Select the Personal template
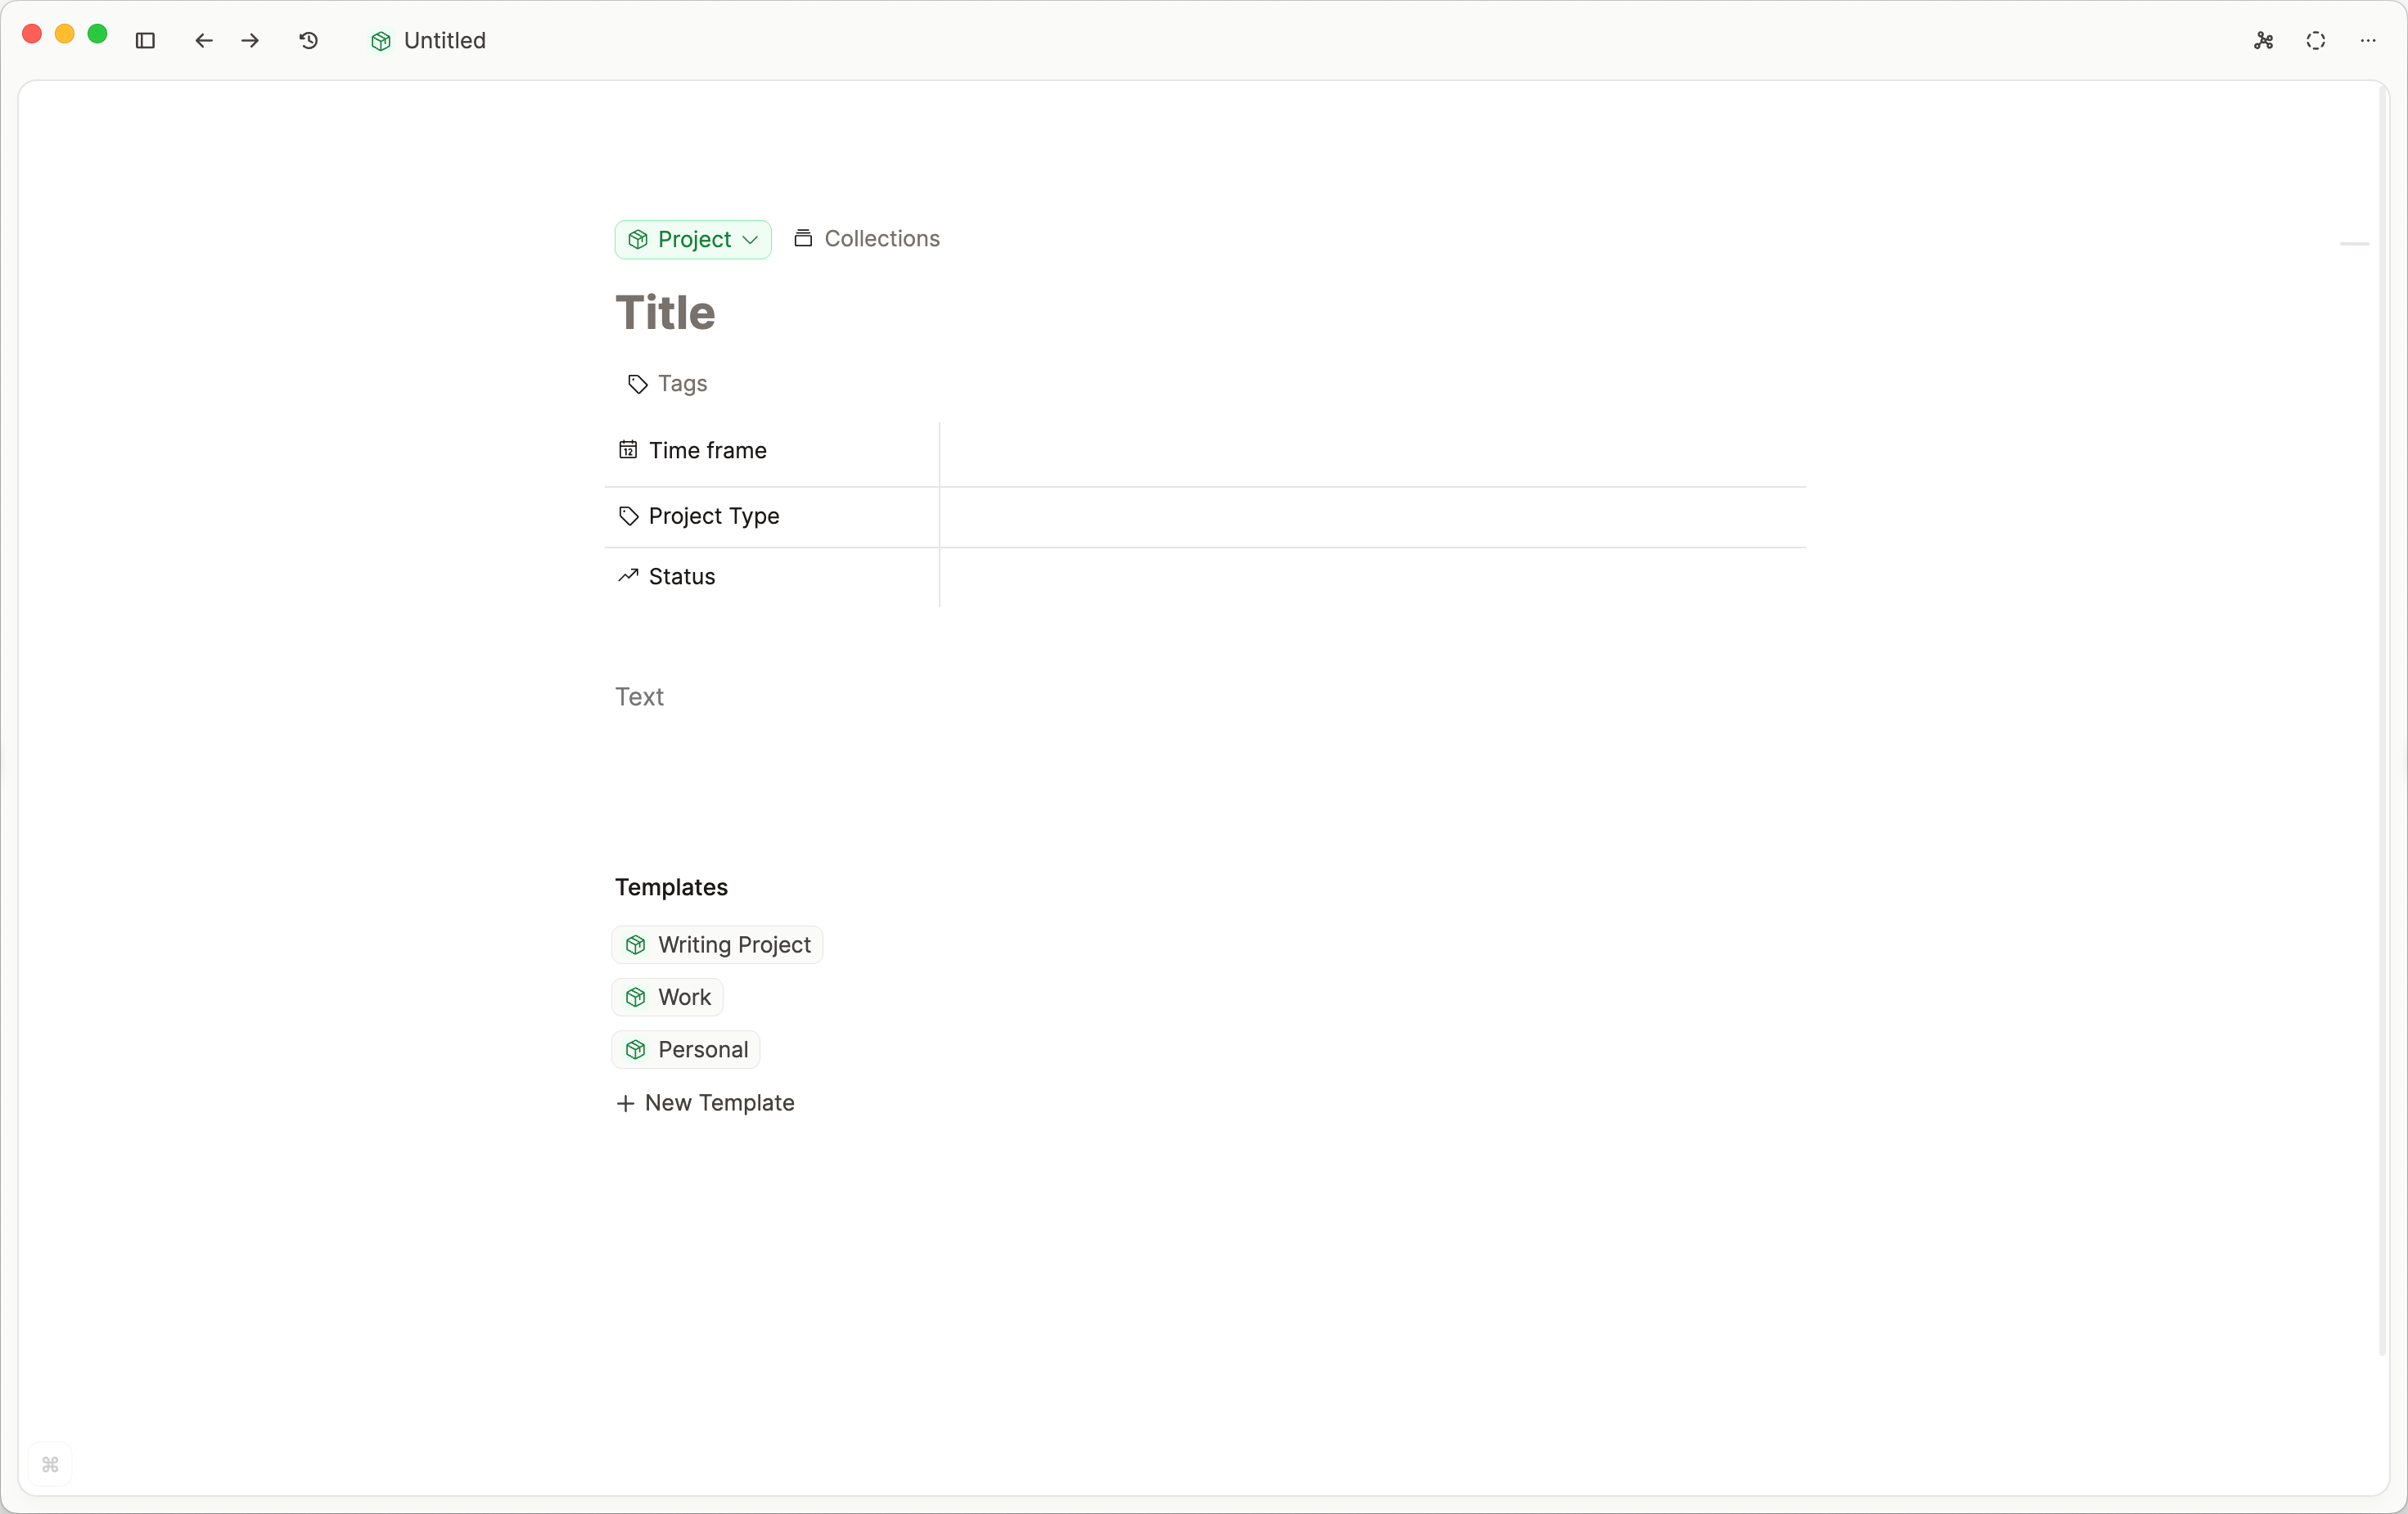The width and height of the screenshot is (2408, 1514). (685, 1050)
